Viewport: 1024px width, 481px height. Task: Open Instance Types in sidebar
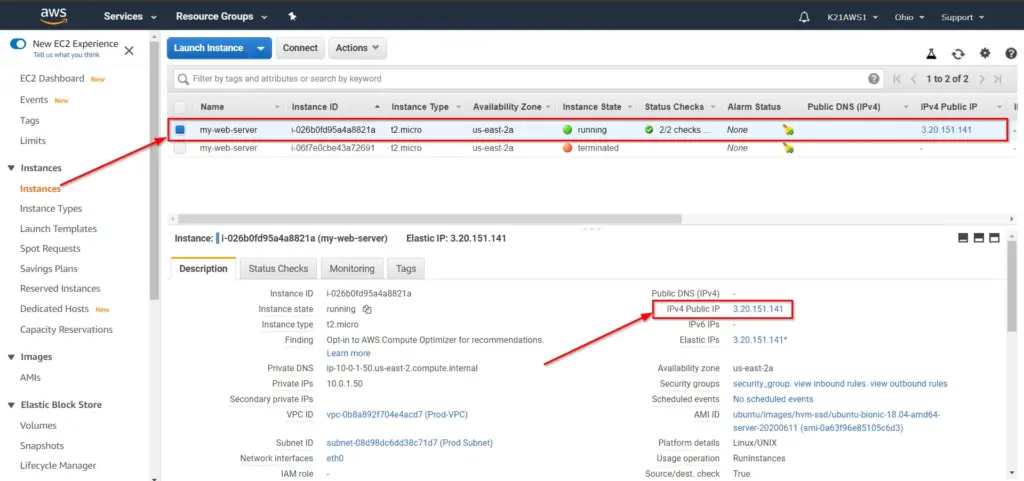tap(51, 209)
